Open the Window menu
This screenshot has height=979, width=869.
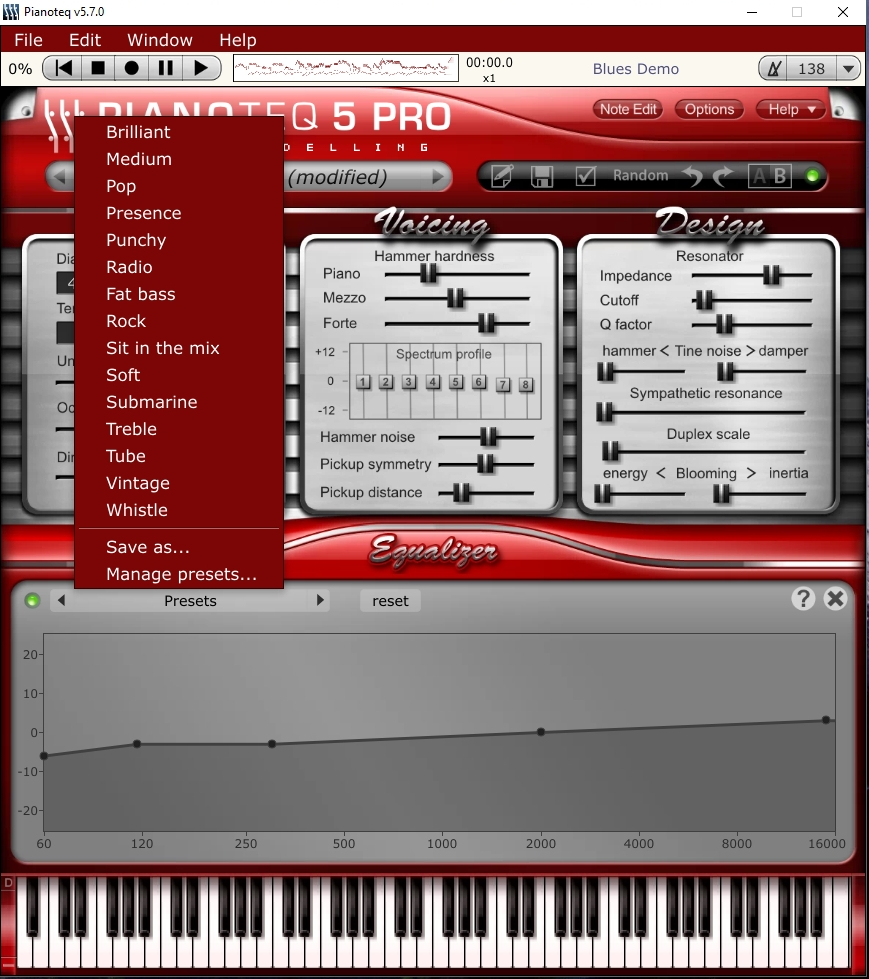pos(160,40)
